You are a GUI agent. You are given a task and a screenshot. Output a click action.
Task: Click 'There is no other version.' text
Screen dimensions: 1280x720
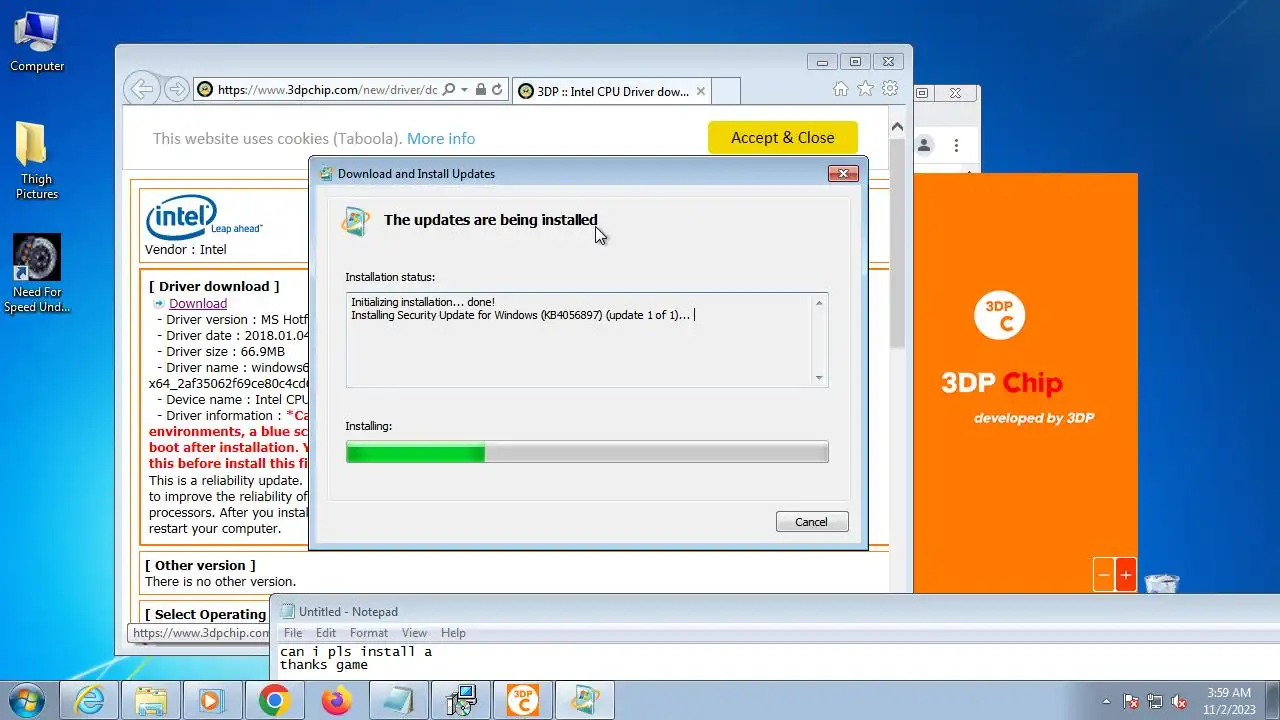coord(221,582)
